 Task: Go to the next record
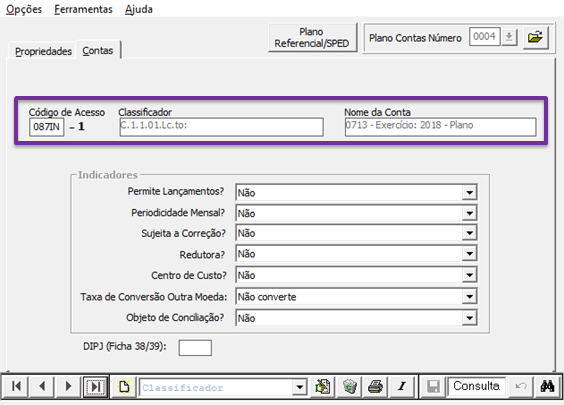tap(68, 387)
